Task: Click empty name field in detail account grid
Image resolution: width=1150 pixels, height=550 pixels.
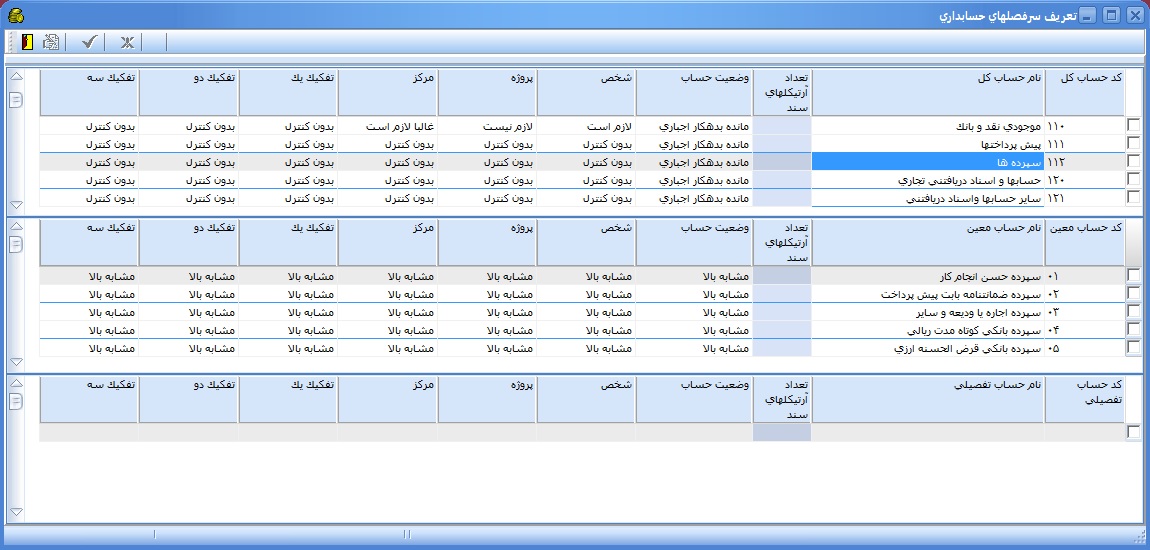Action: point(927,432)
